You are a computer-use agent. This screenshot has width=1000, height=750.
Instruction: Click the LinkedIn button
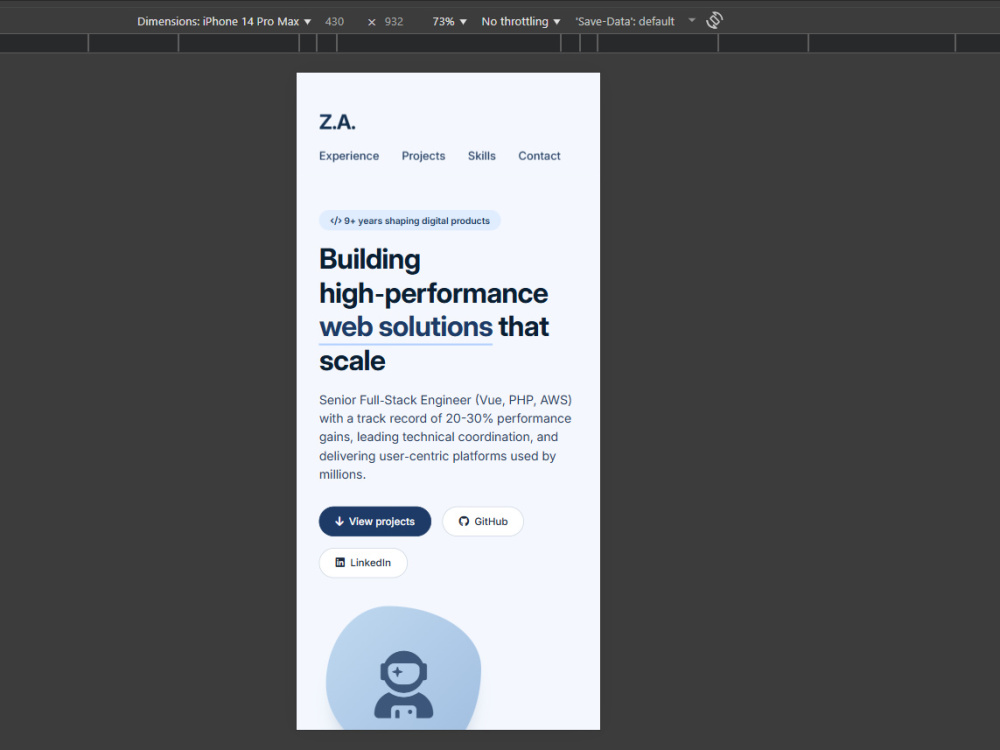[363, 562]
